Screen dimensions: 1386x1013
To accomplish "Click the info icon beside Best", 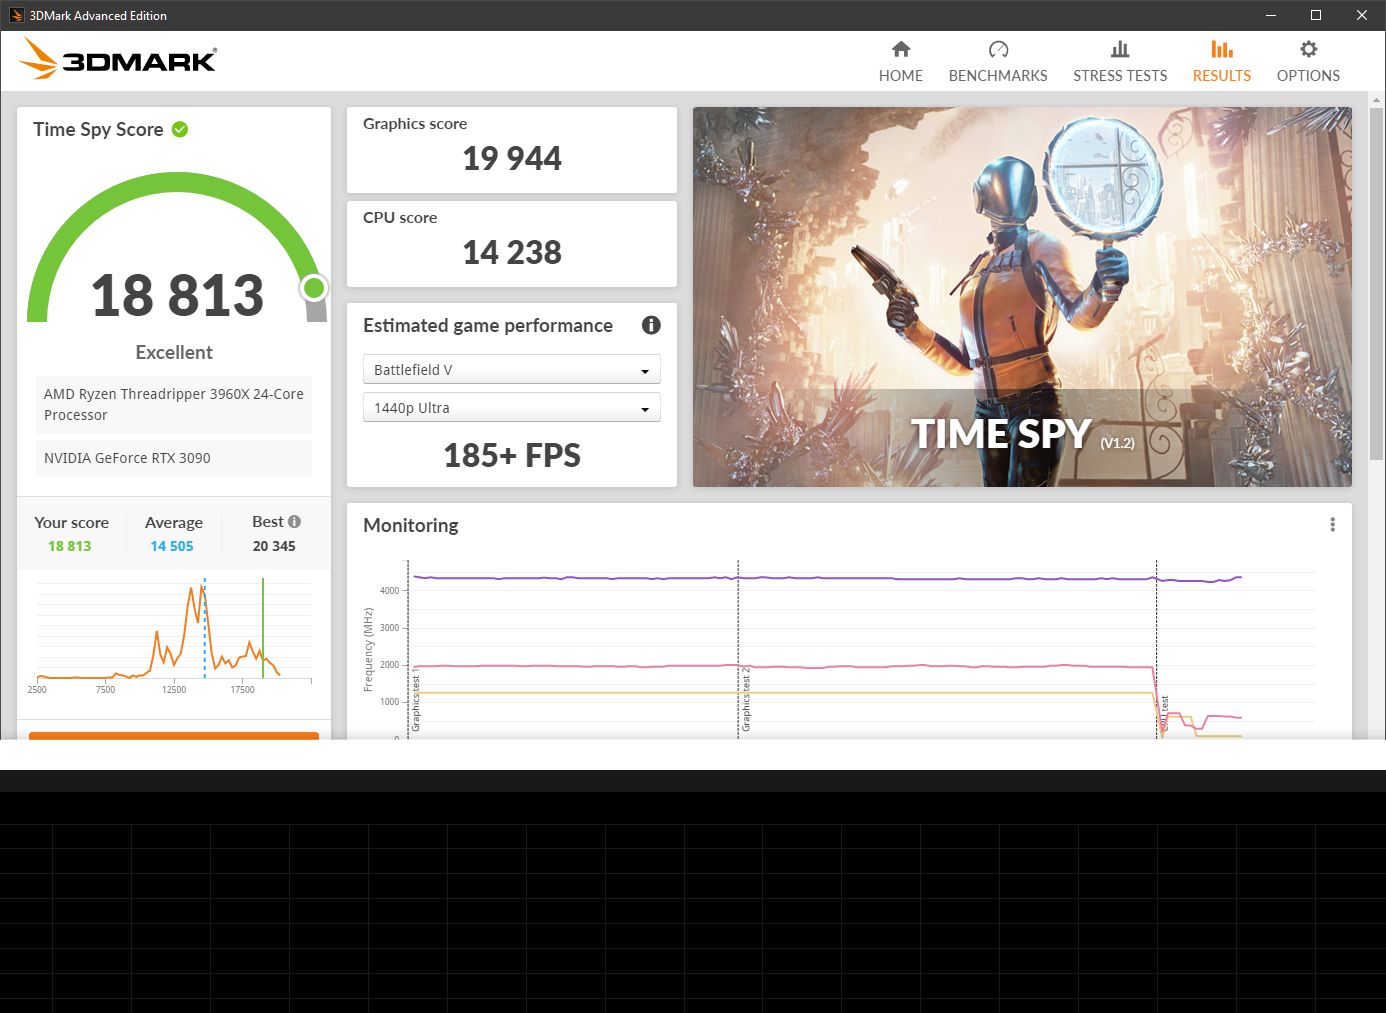I will [294, 521].
